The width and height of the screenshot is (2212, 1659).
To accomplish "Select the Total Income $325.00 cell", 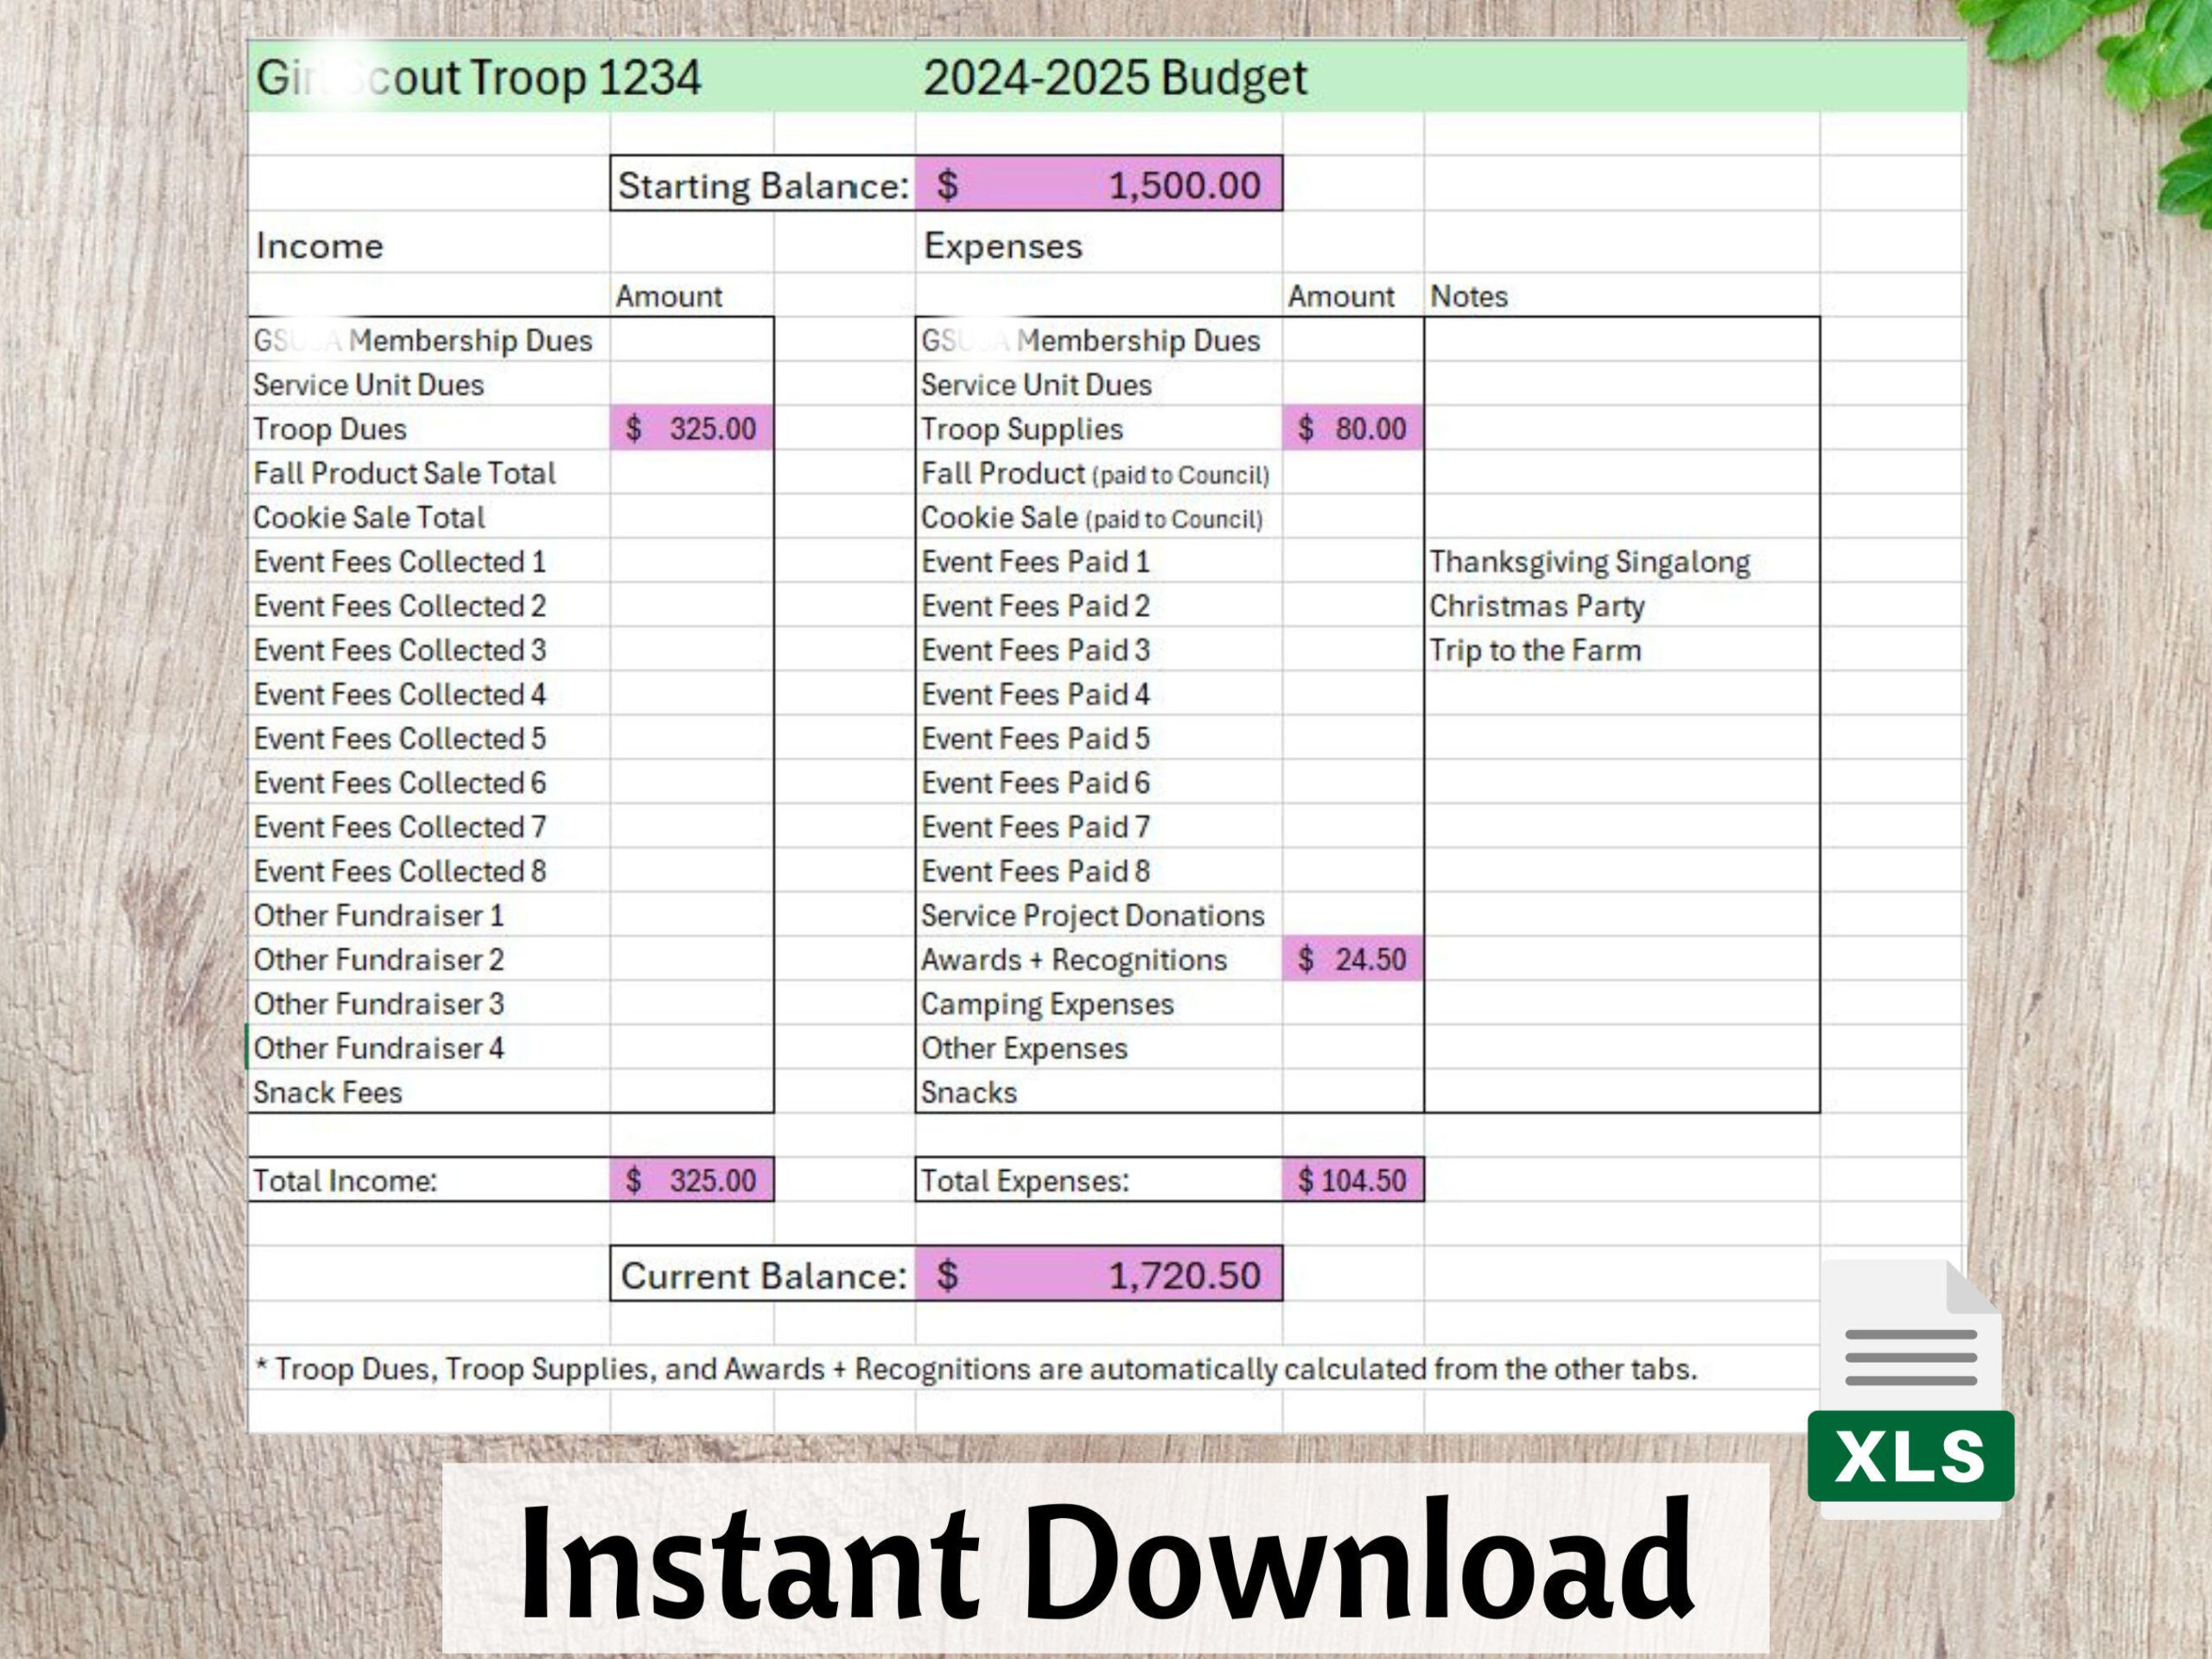I will tap(691, 1180).
